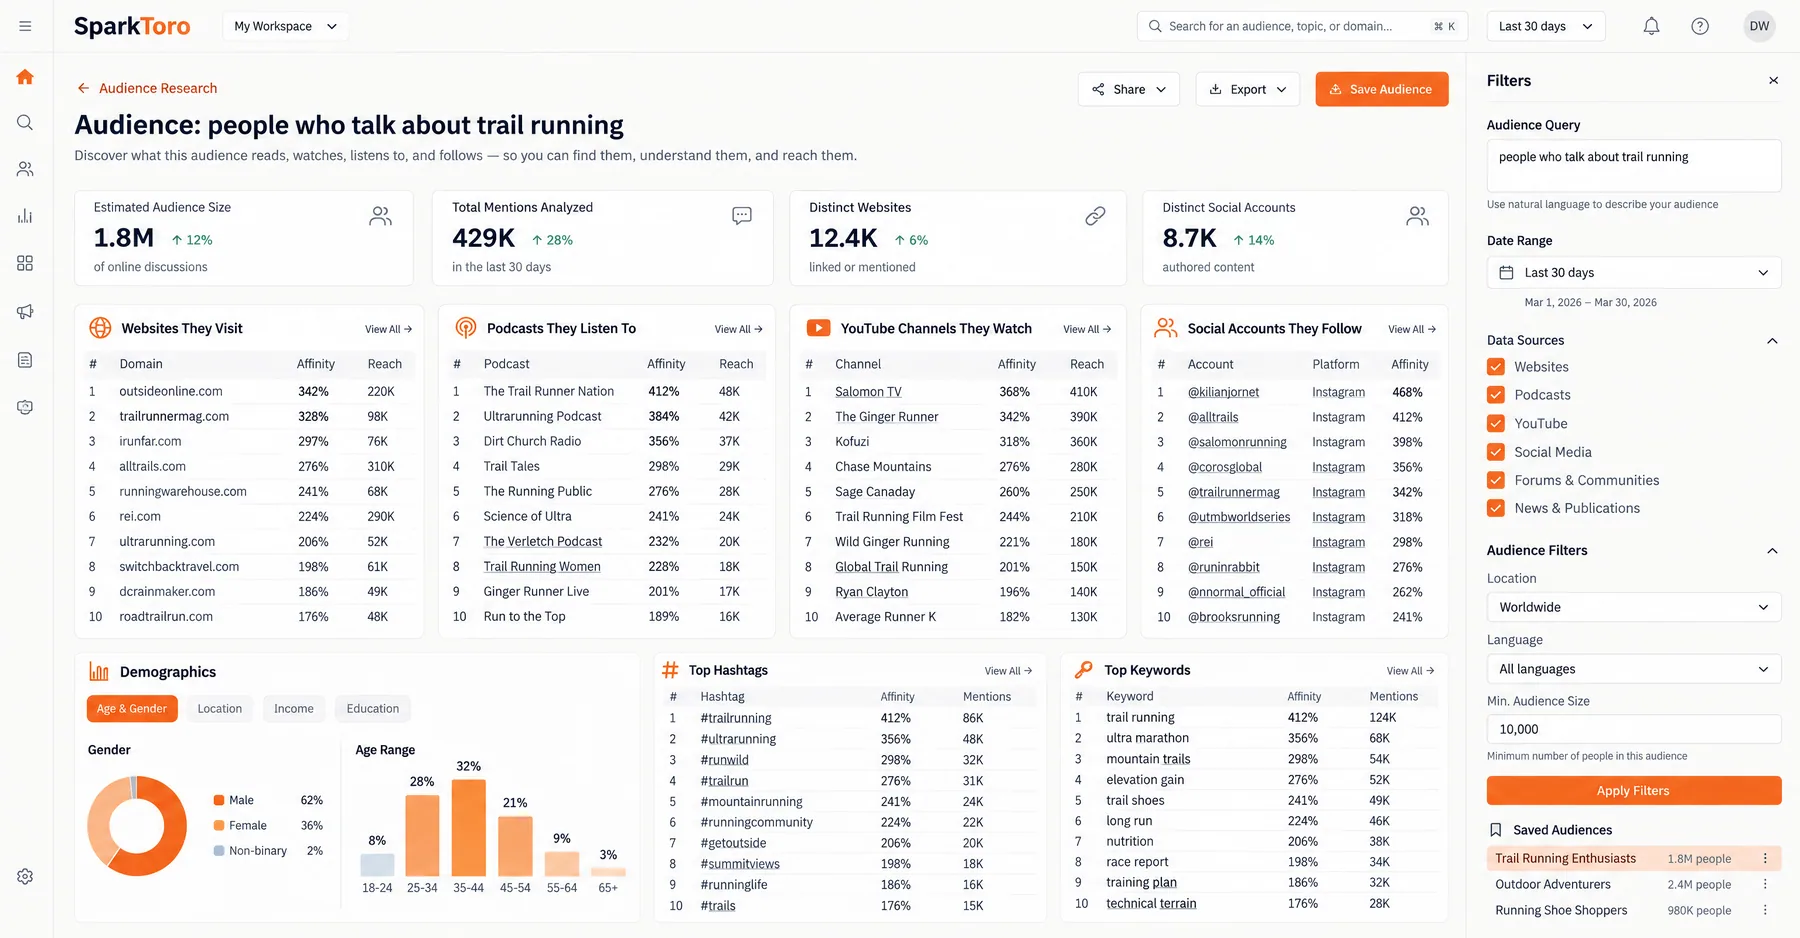The width and height of the screenshot is (1800, 938).
Task: Uncheck the Social Media data source
Action: pos(1496,452)
